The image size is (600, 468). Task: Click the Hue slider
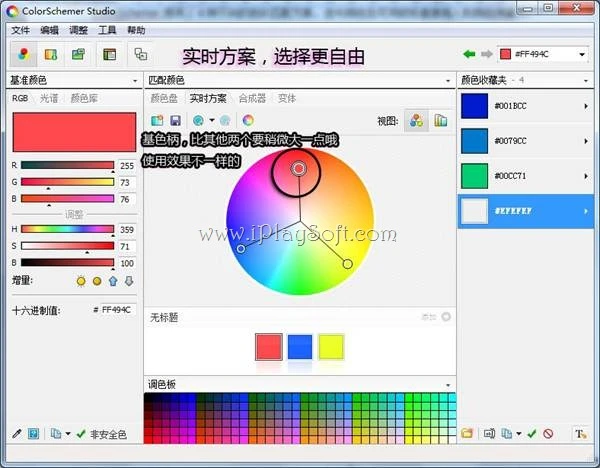pos(67,229)
